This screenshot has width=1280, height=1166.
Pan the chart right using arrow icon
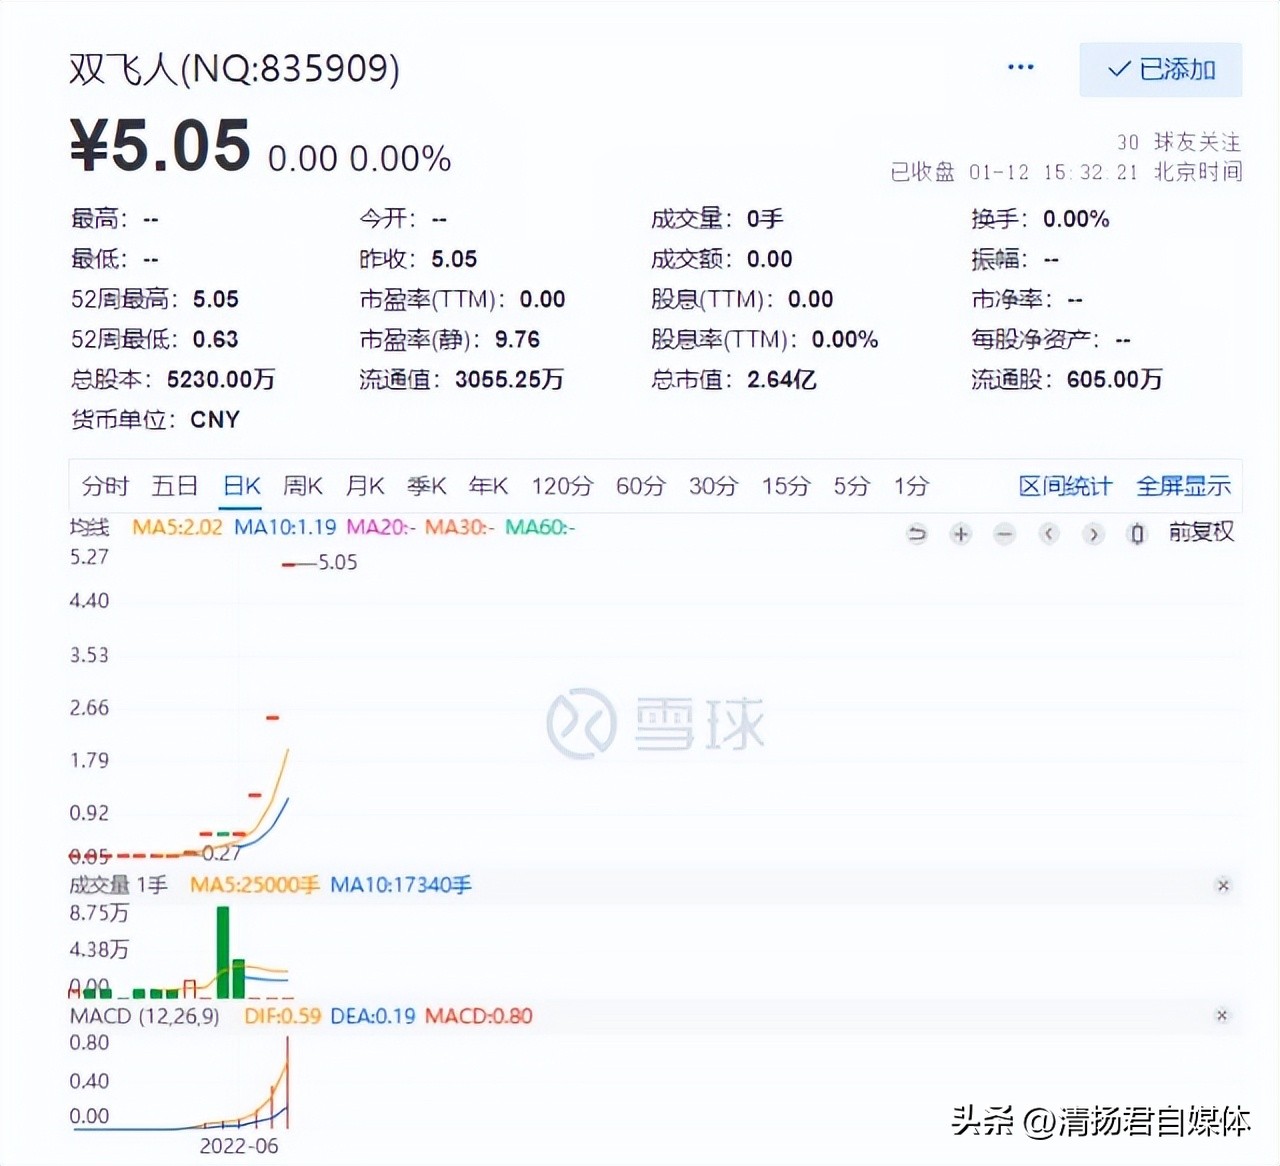click(1092, 534)
